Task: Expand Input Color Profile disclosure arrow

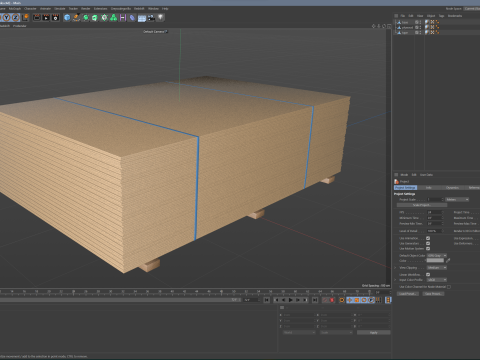Action: coord(396,280)
